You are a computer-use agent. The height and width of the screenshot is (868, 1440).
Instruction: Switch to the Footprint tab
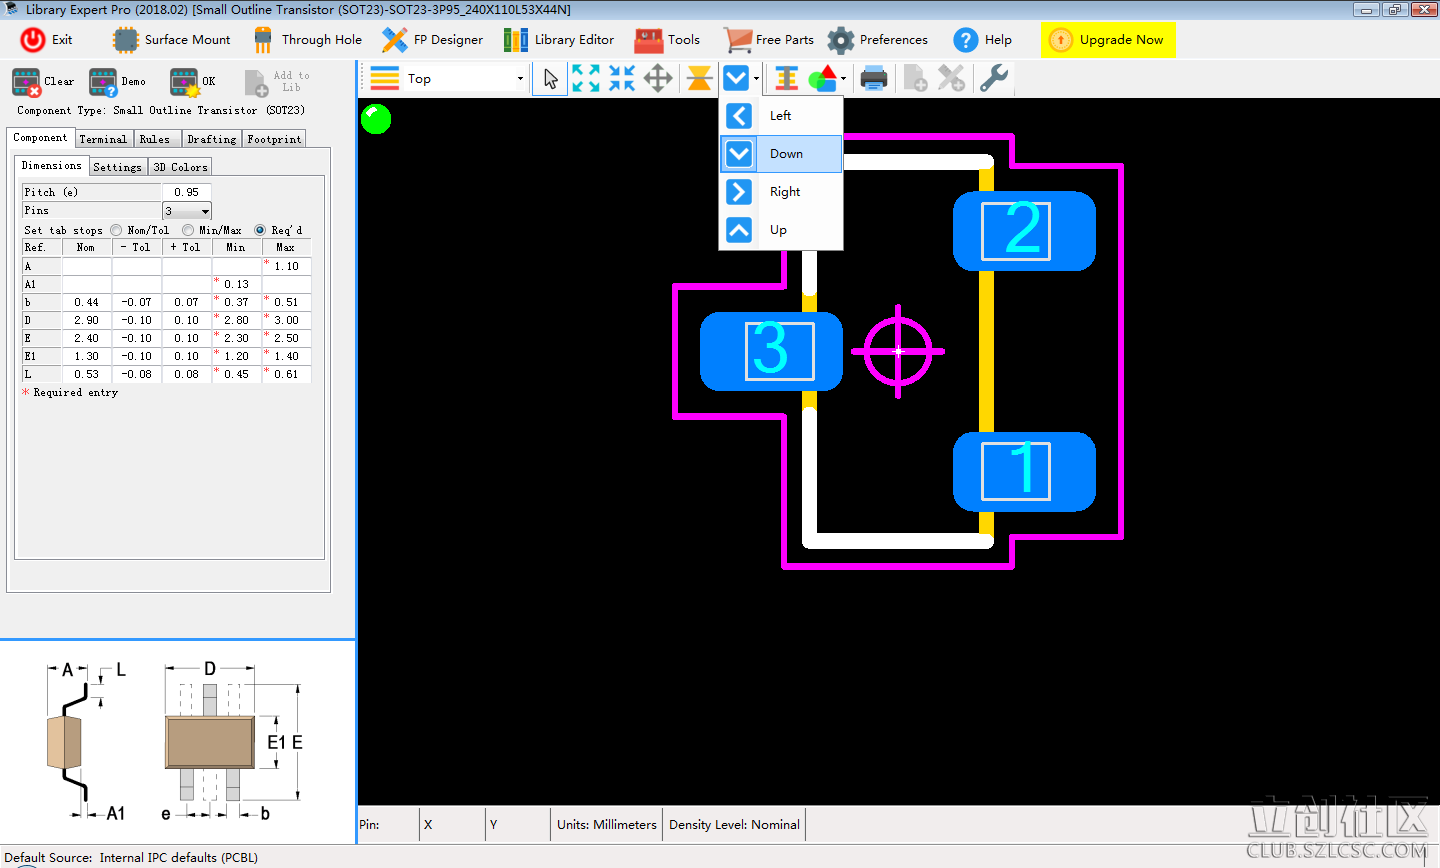274,139
